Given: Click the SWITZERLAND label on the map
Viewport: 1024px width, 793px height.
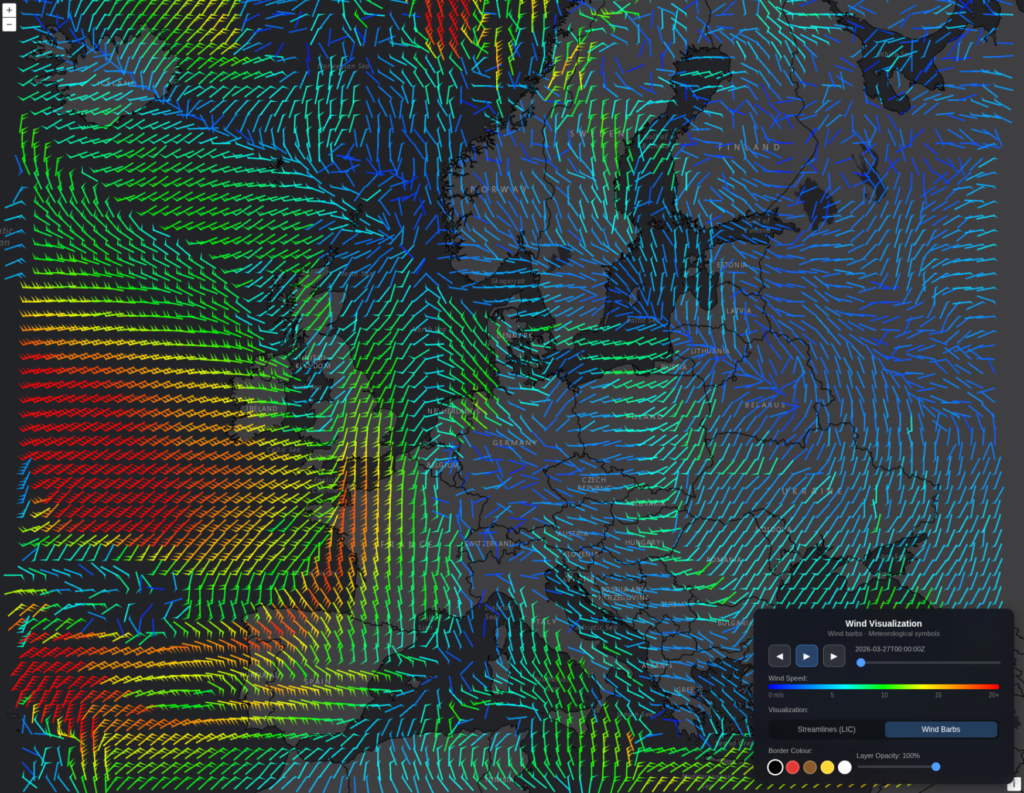Looking at the screenshot, I should tap(490, 544).
